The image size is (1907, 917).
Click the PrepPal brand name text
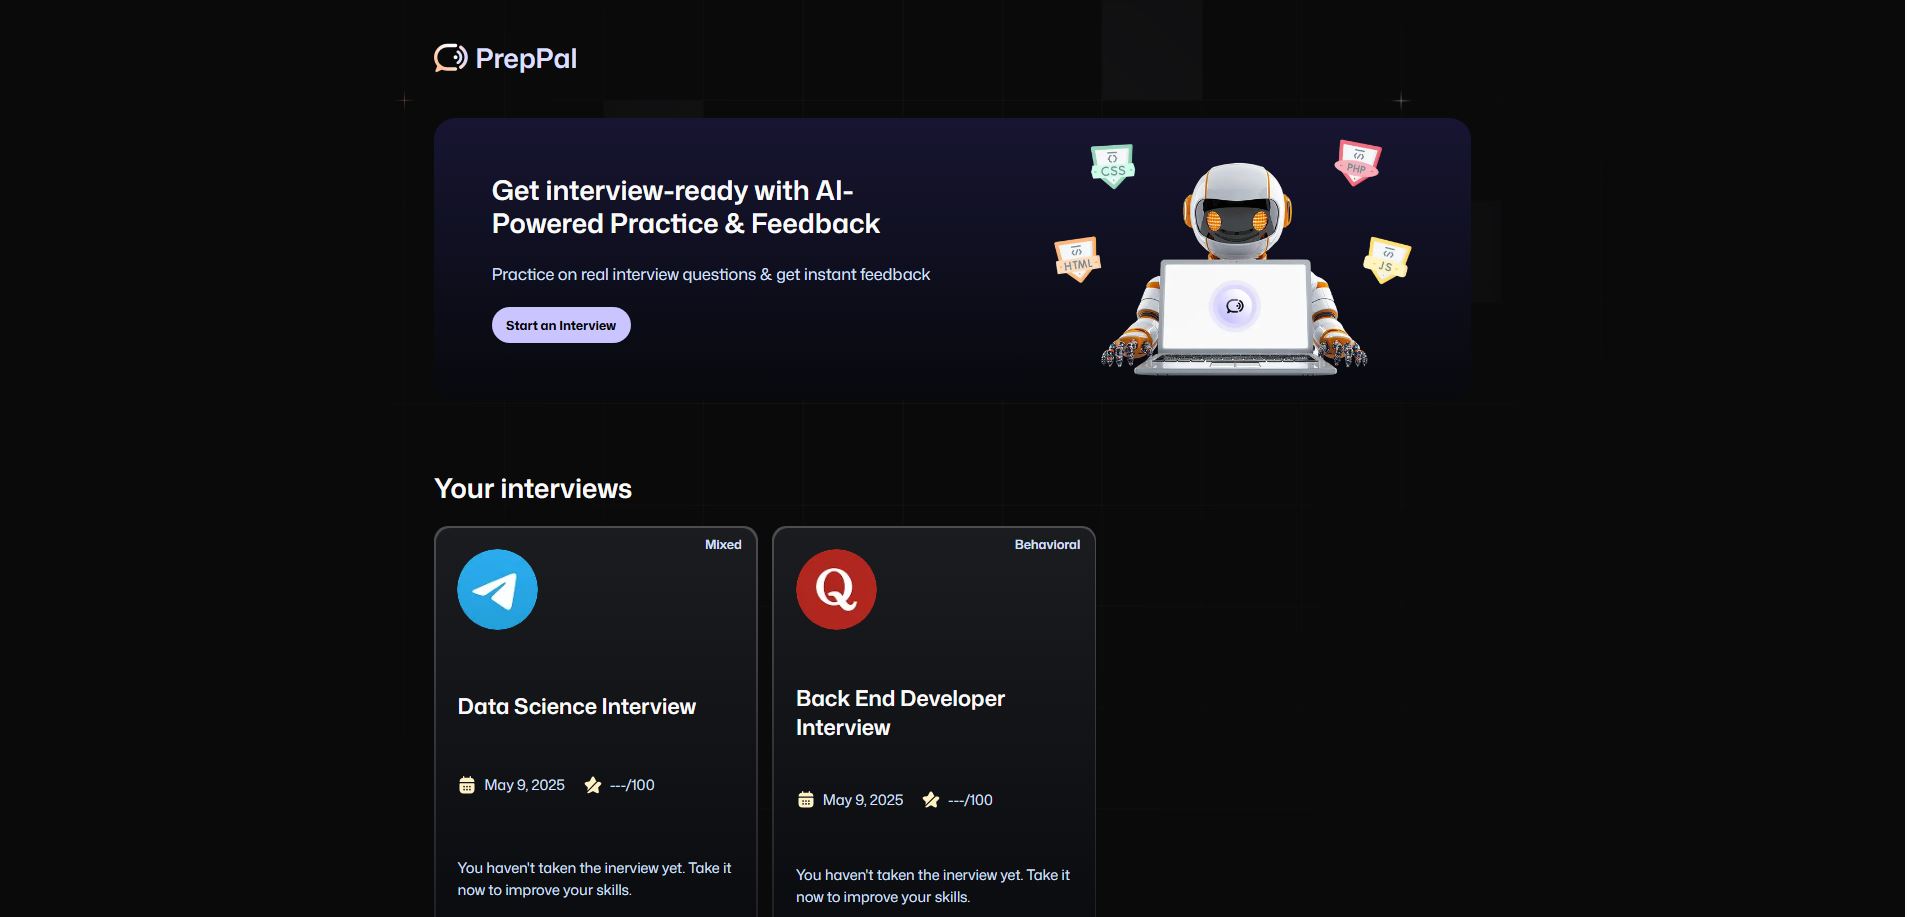coord(526,59)
